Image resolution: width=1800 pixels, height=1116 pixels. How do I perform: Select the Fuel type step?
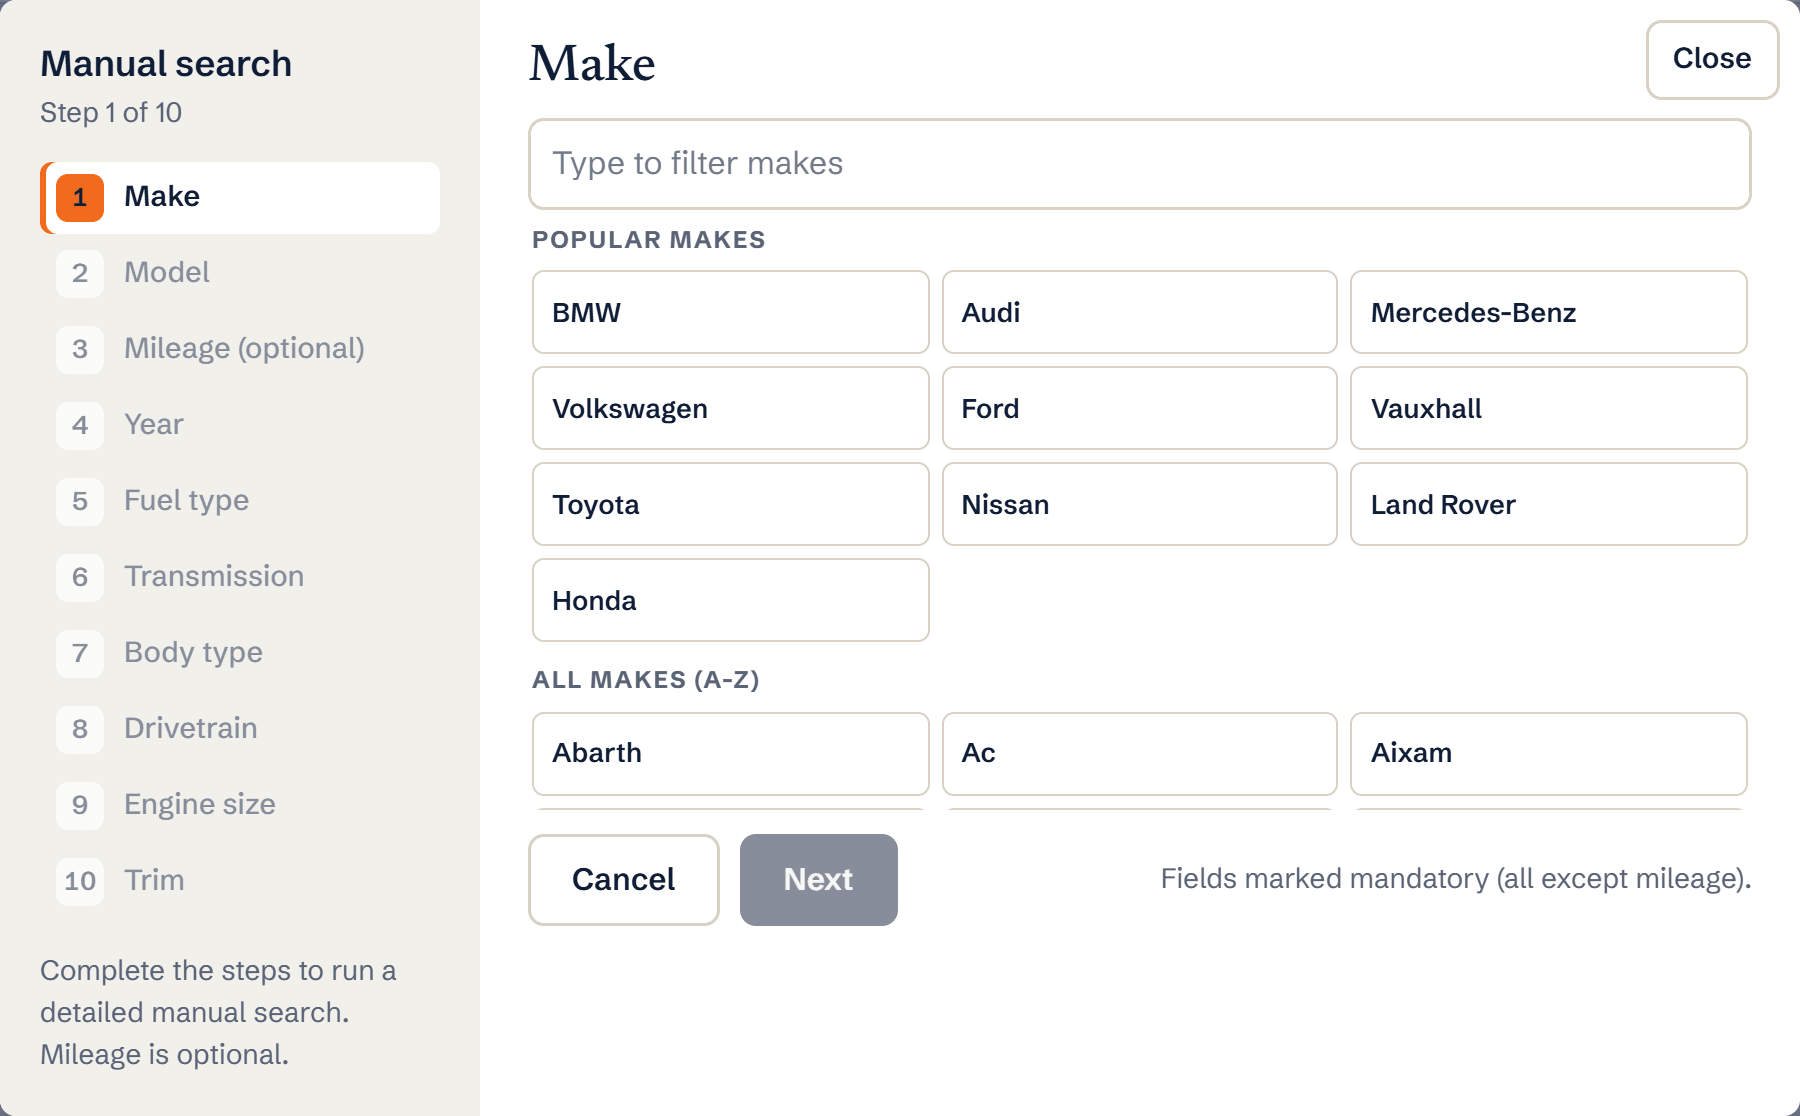coord(240,501)
